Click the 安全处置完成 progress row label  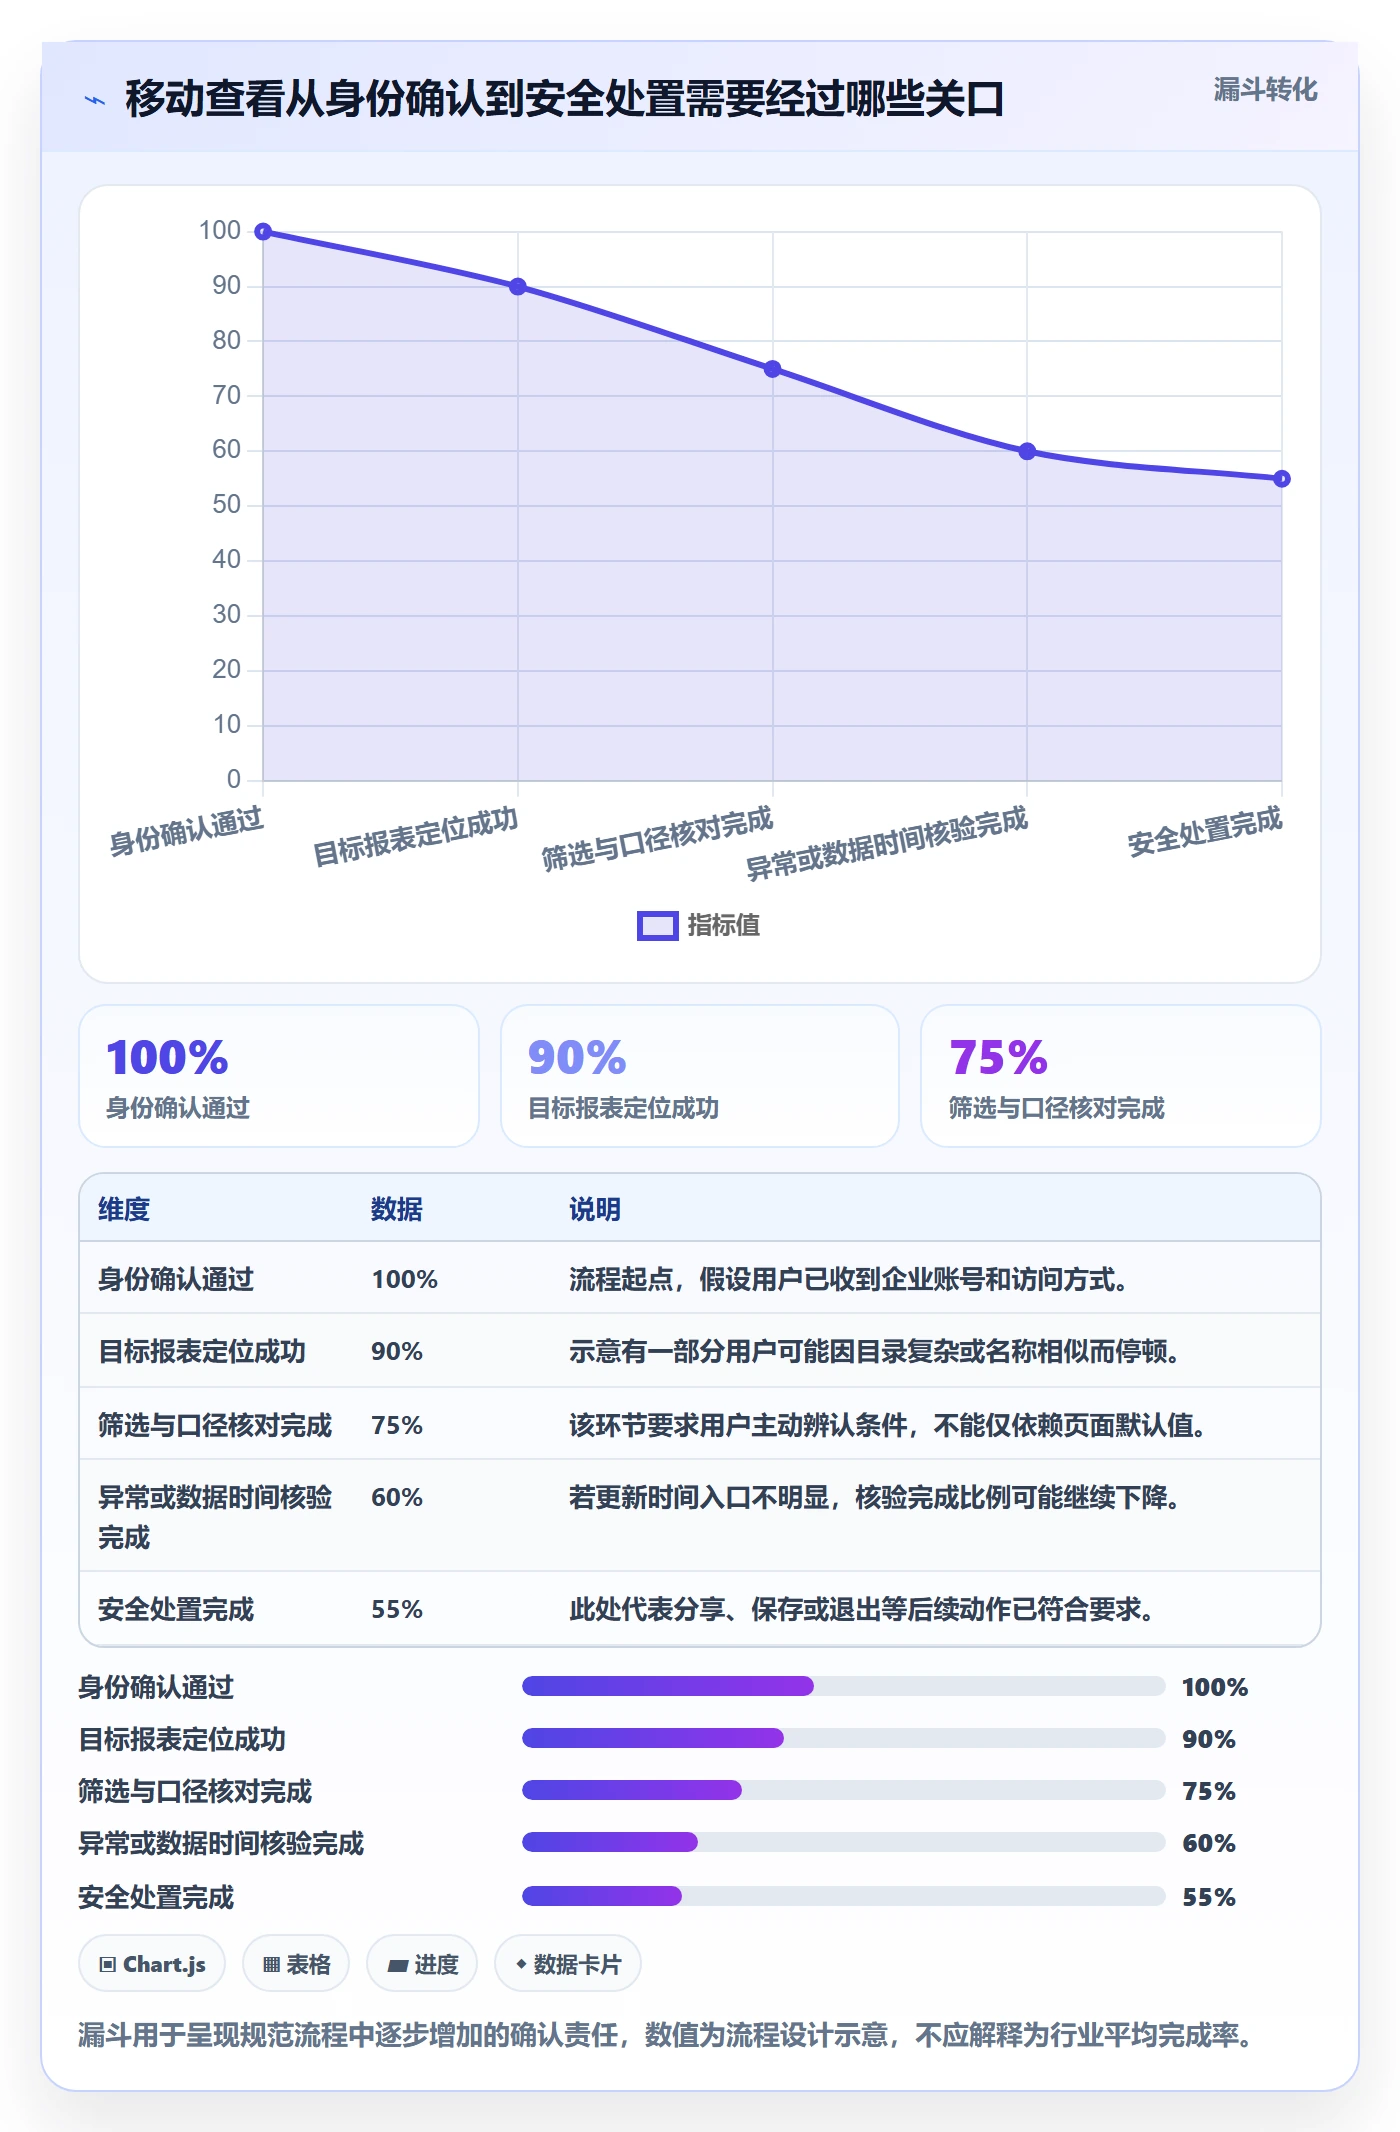point(156,1897)
